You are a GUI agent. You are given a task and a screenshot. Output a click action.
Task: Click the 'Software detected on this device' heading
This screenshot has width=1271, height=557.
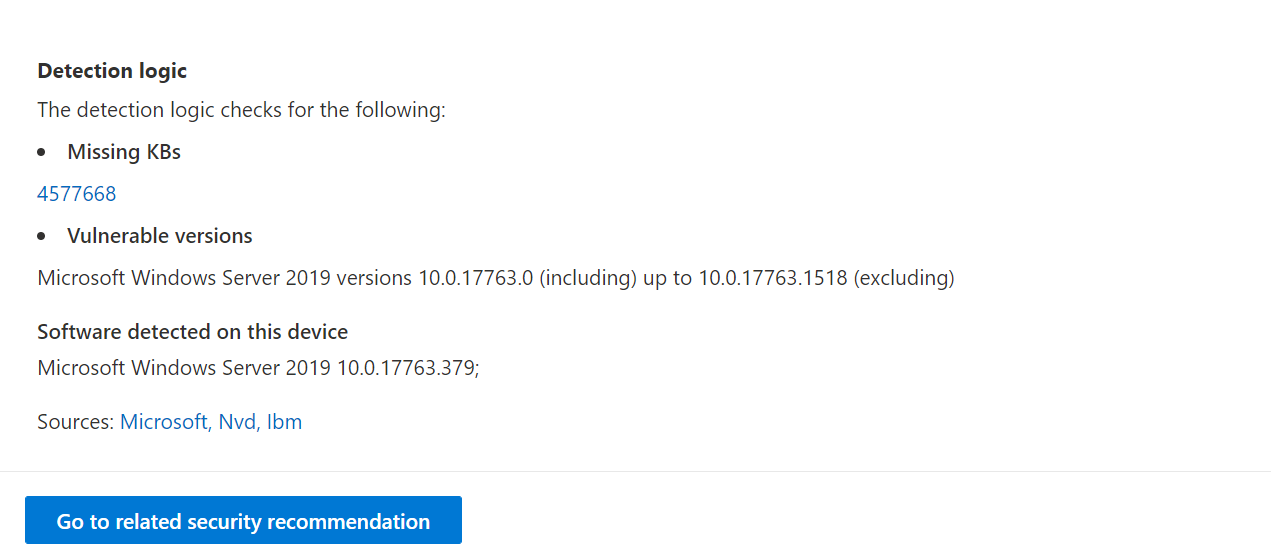193,332
